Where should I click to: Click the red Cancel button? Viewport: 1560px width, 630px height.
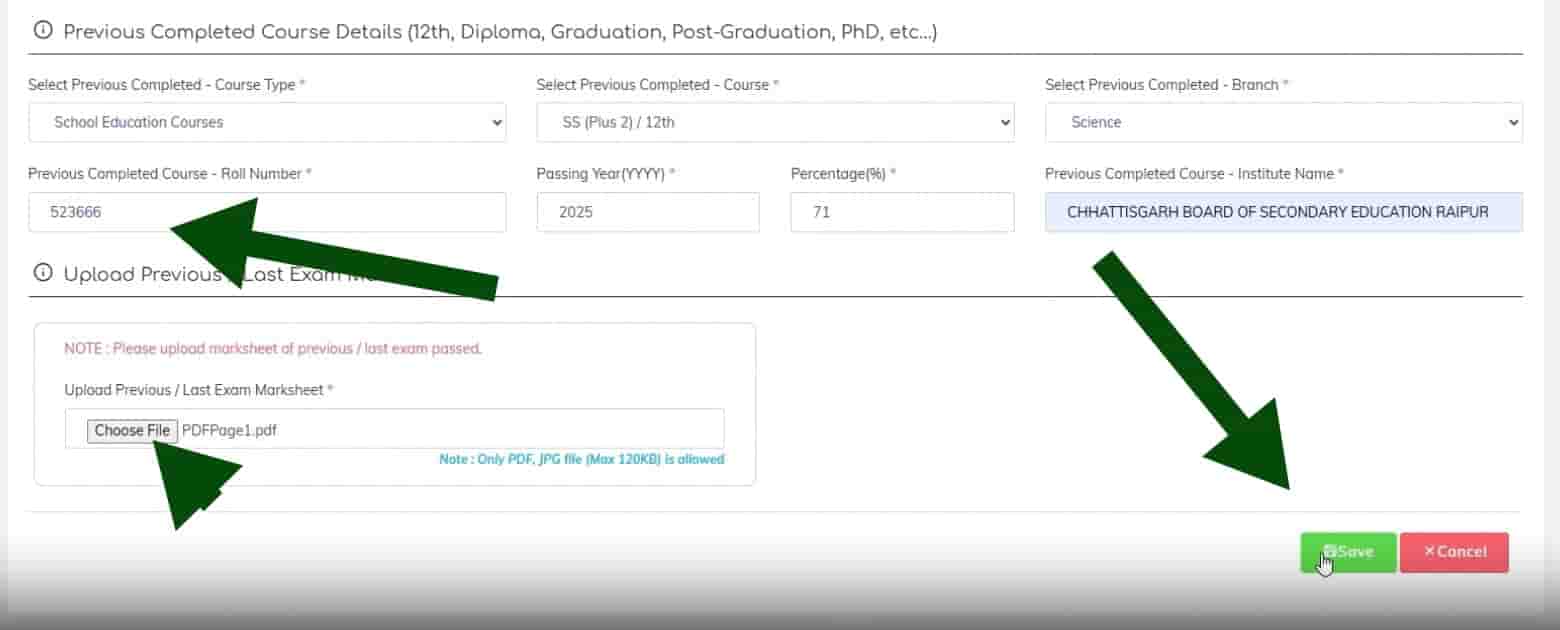1454,552
